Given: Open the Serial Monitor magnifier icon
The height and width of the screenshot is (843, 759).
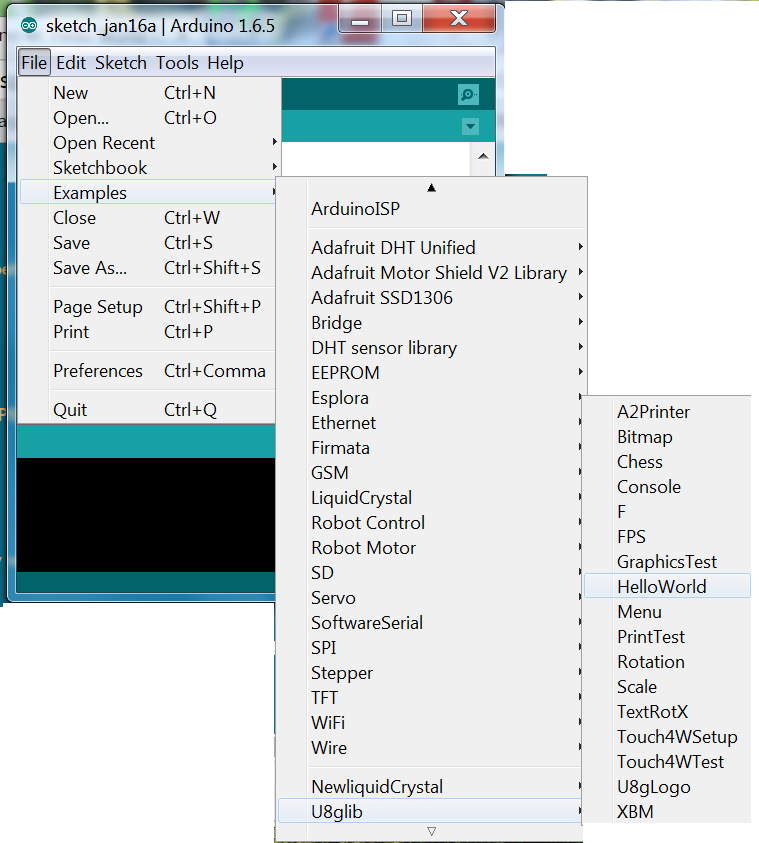Looking at the screenshot, I should [469, 95].
